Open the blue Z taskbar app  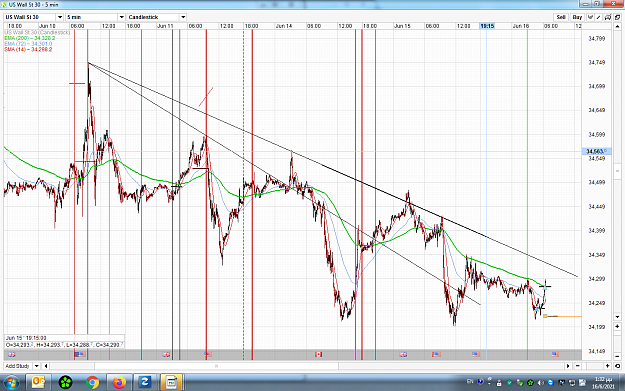click(144, 383)
